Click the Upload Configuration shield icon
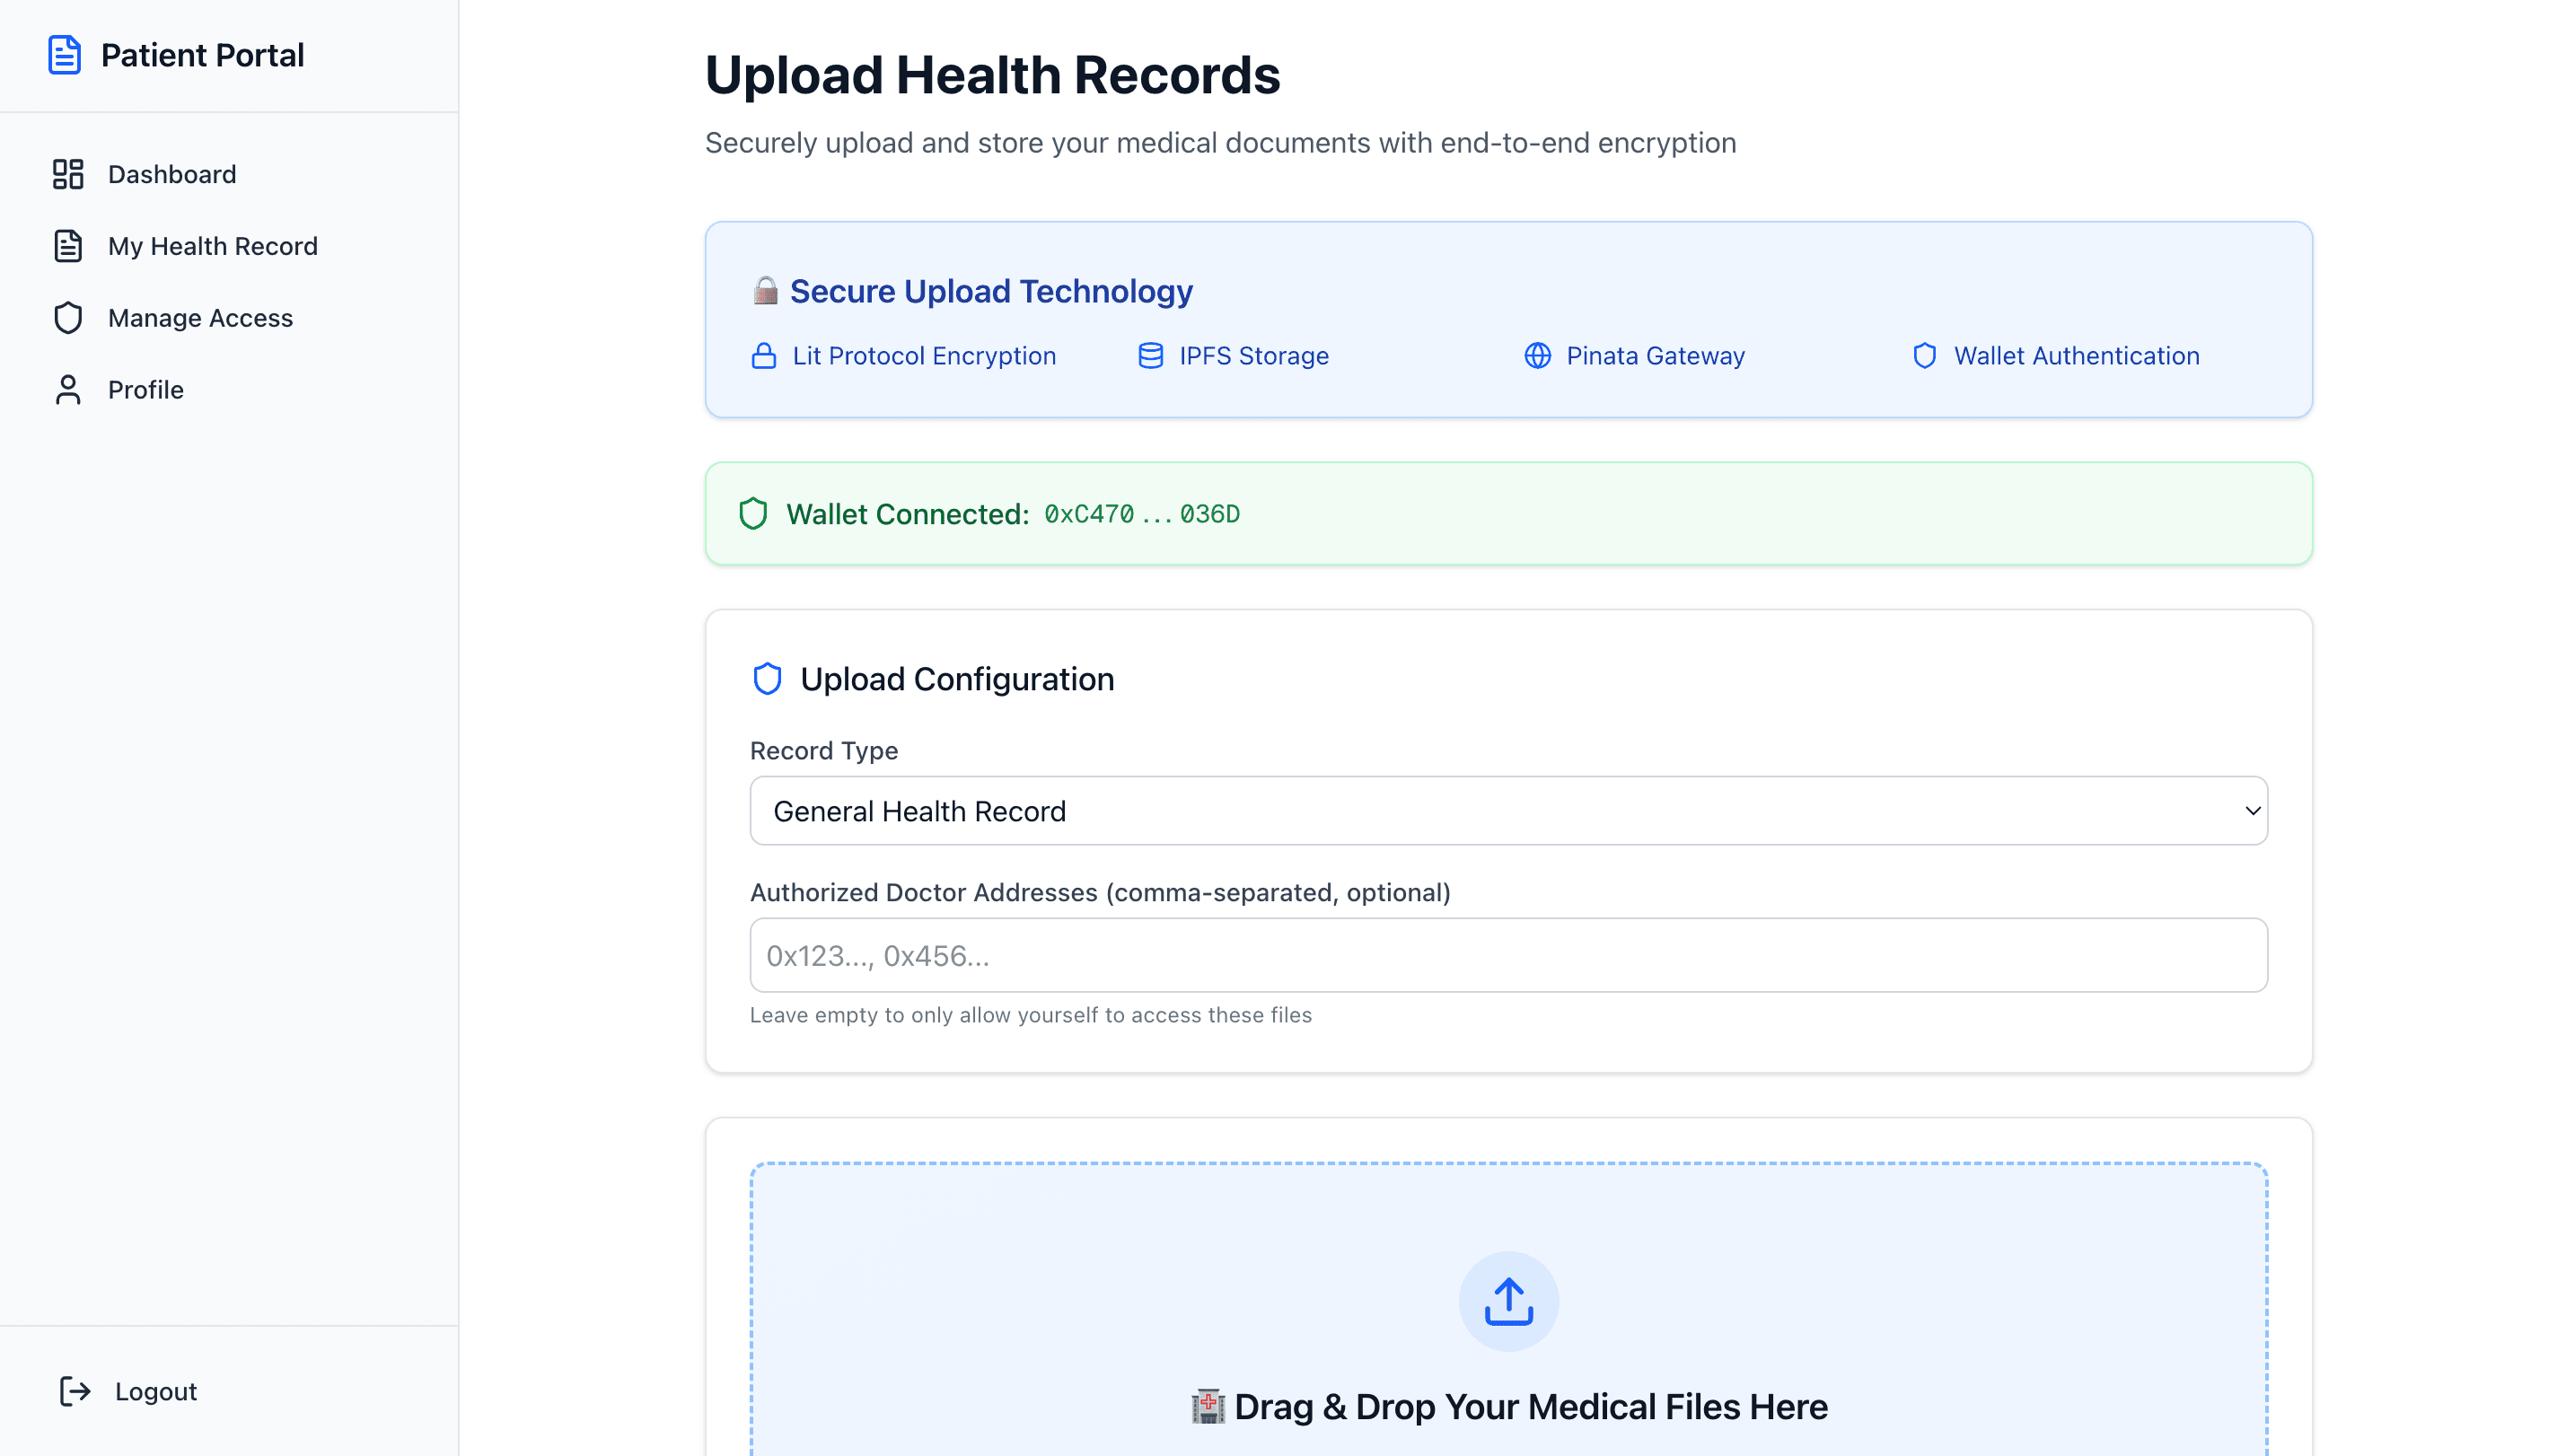Screen dimensions: 2557x1456 767,679
